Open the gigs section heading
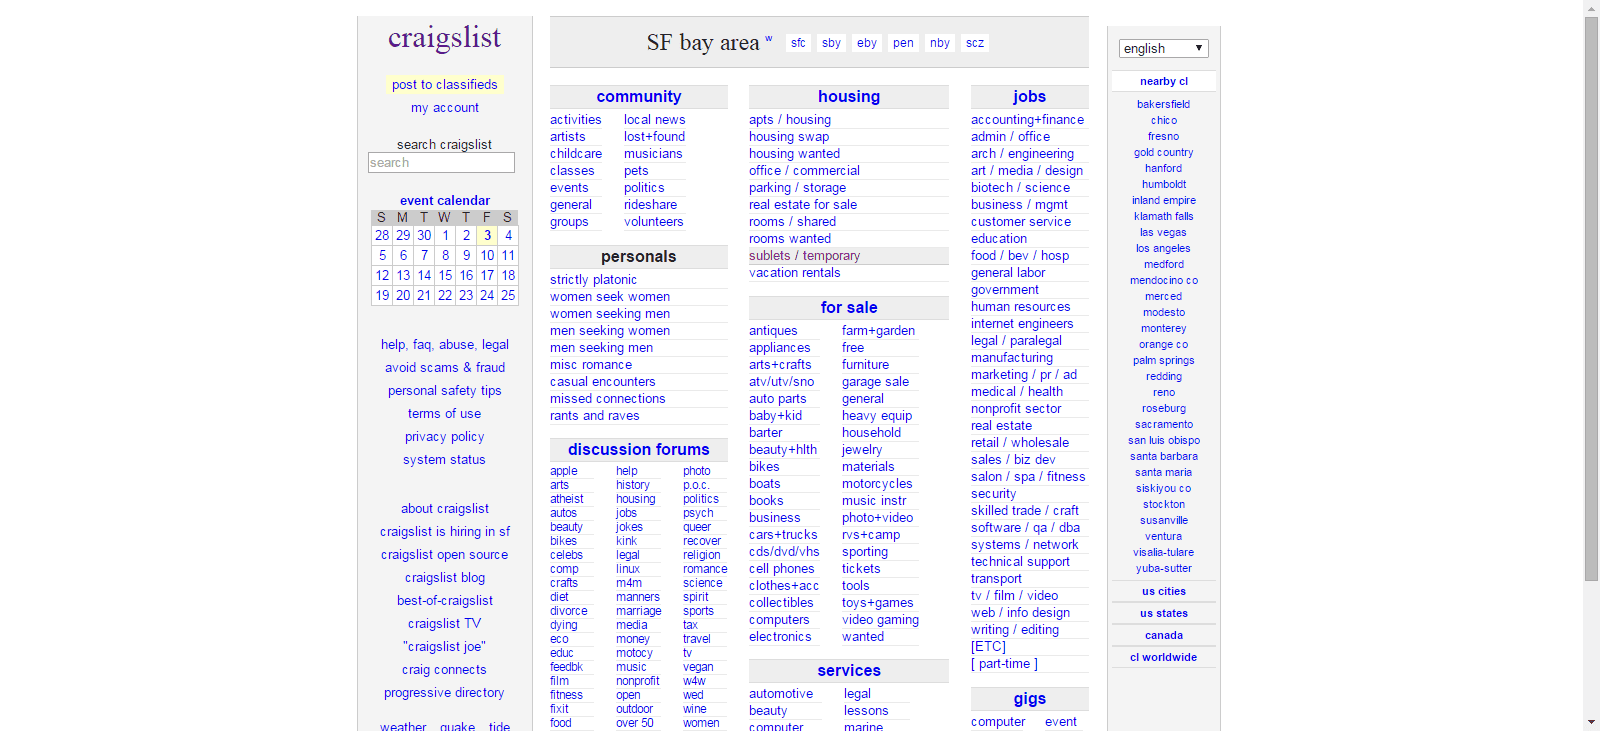 pyautogui.click(x=1029, y=699)
